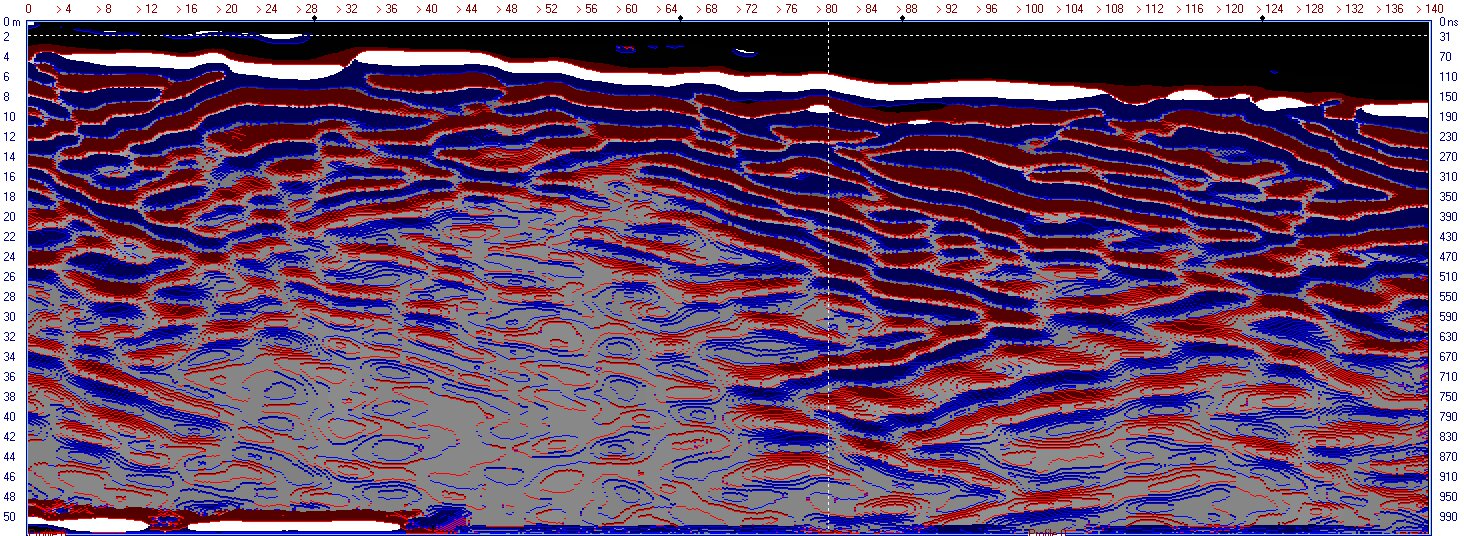Click time label '590' on right axis

[1447, 316]
